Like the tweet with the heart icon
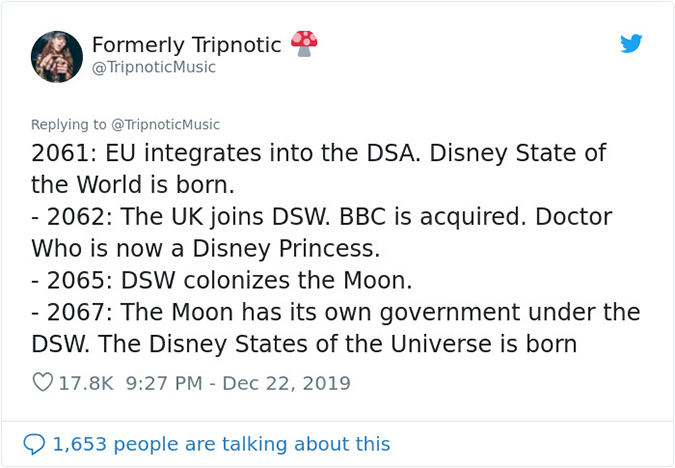The height and width of the screenshot is (468, 675). click(x=43, y=382)
